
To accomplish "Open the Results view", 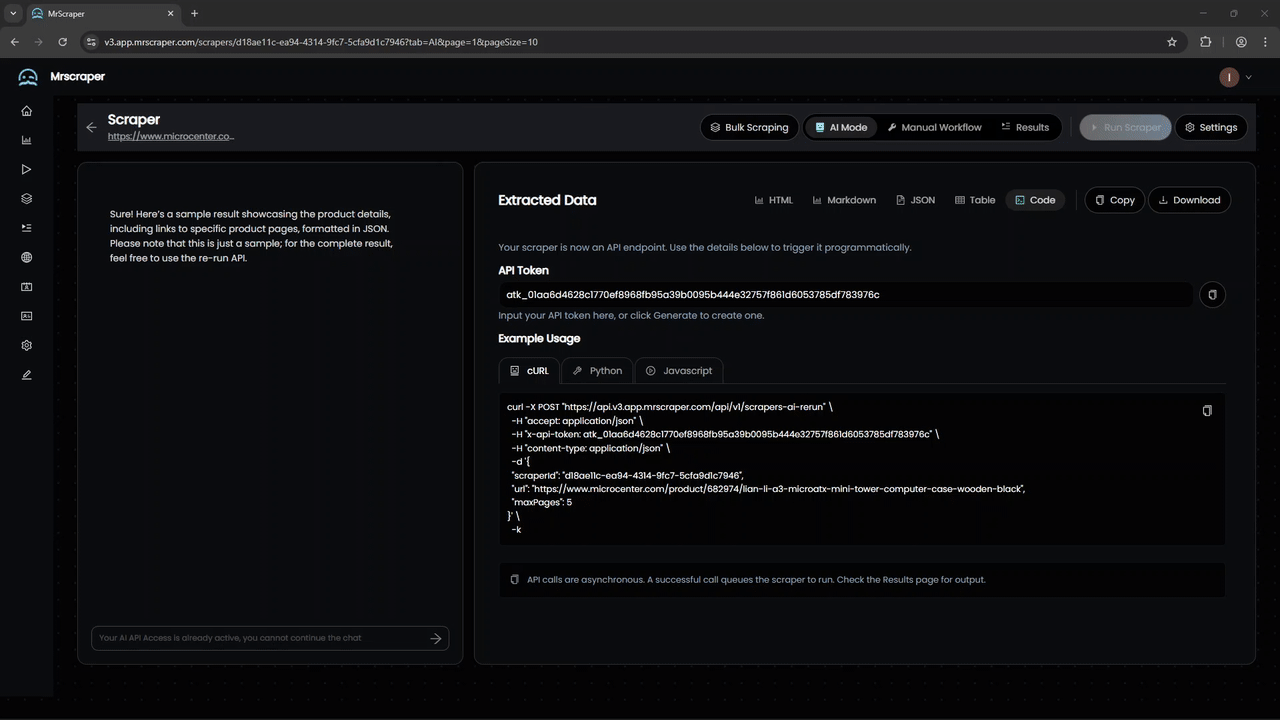I will coord(1025,128).
